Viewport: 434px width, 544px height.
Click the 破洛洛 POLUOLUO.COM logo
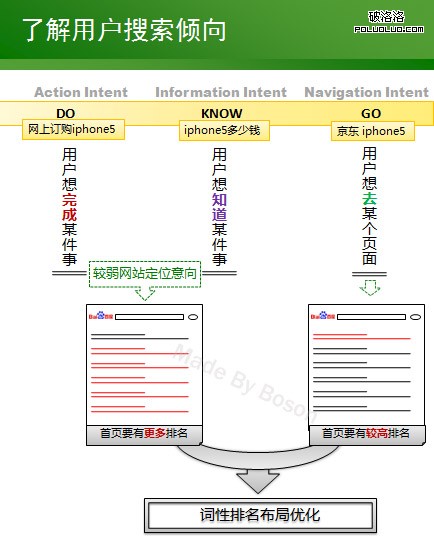(389, 22)
